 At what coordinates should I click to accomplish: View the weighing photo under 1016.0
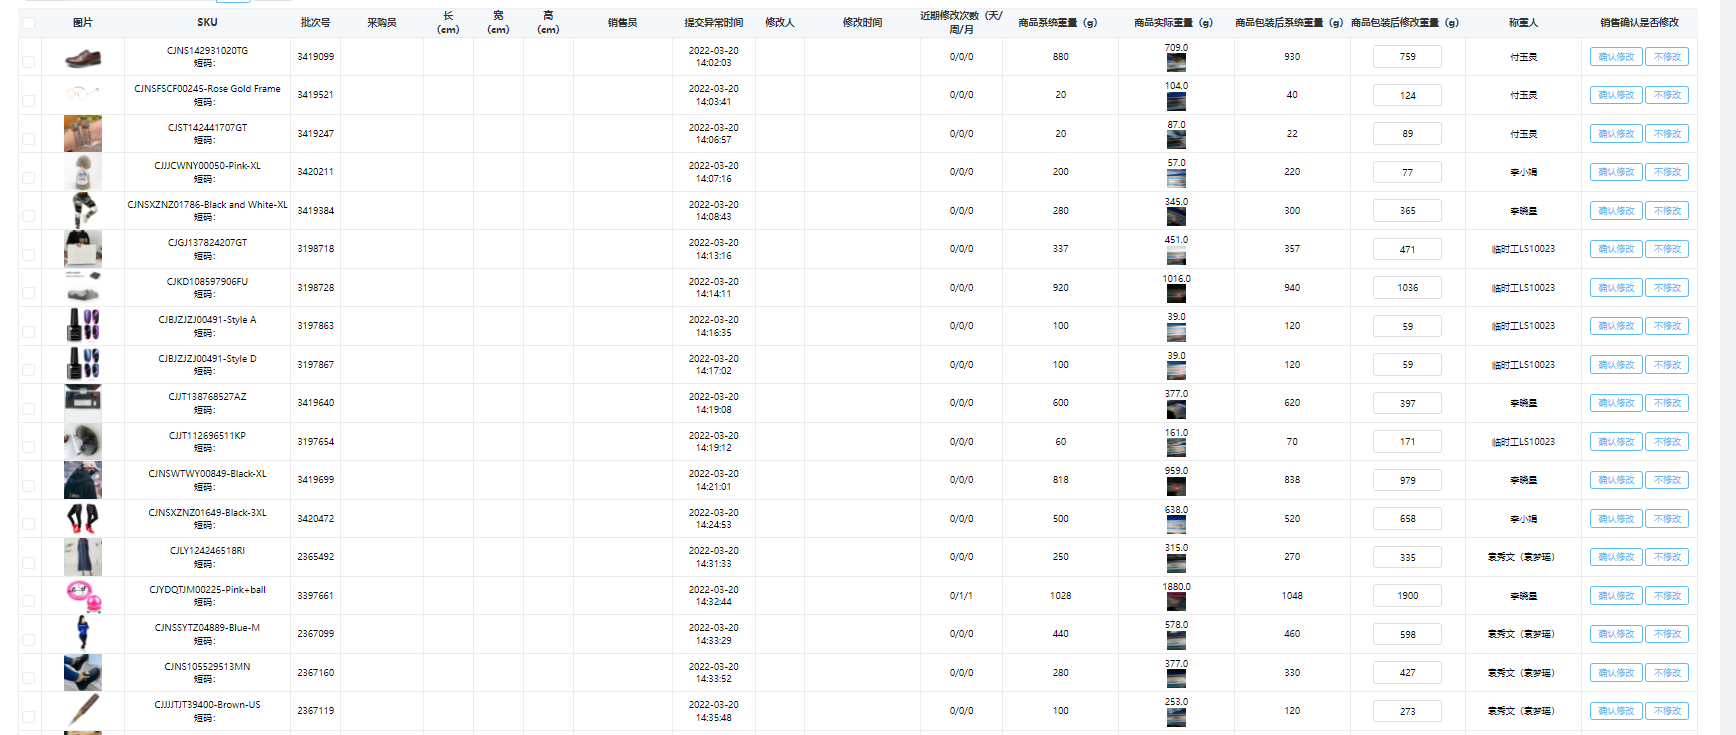[x=1176, y=293]
